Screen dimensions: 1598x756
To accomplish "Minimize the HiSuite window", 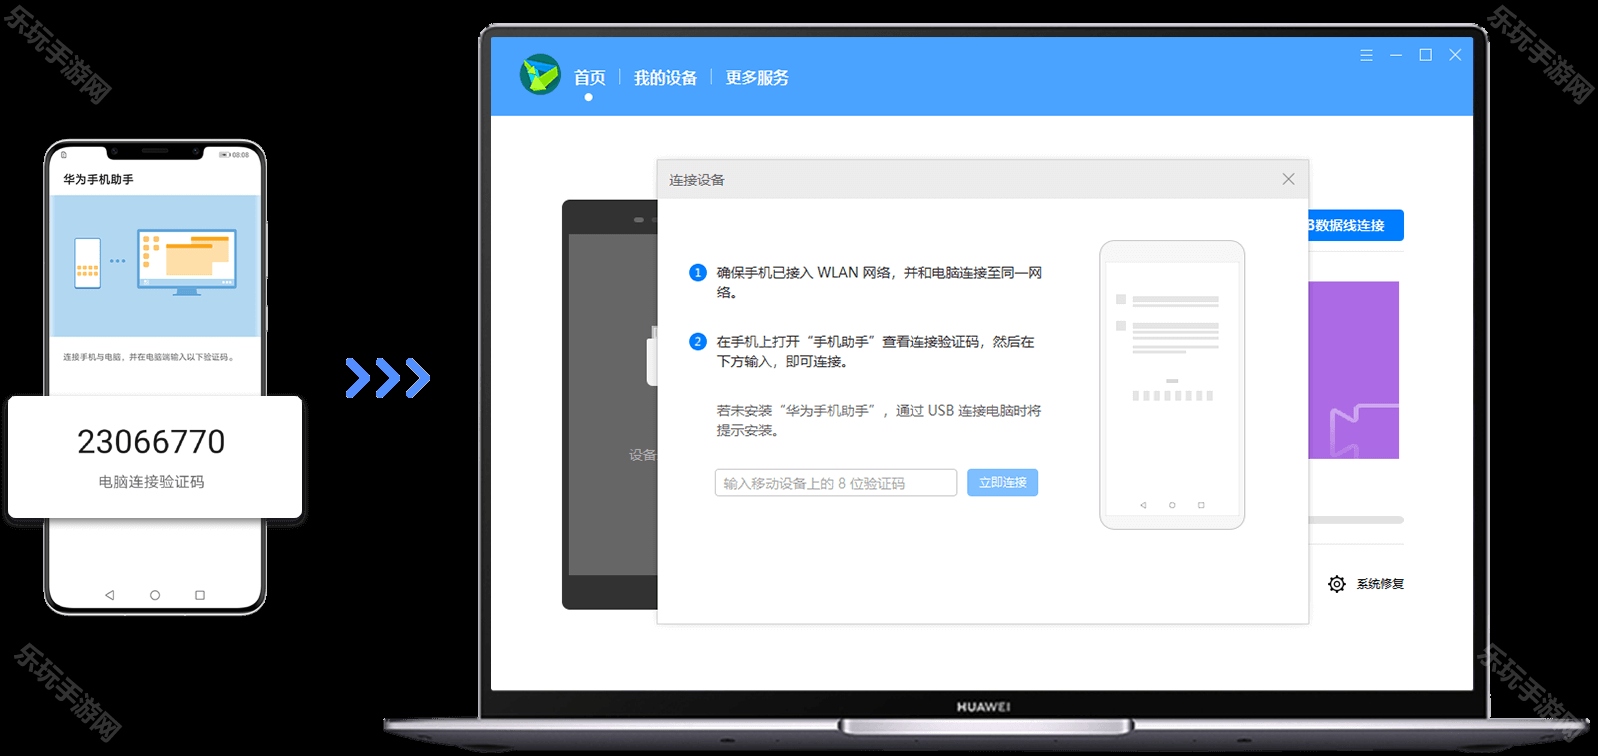I will pyautogui.click(x=1396, y=55).
